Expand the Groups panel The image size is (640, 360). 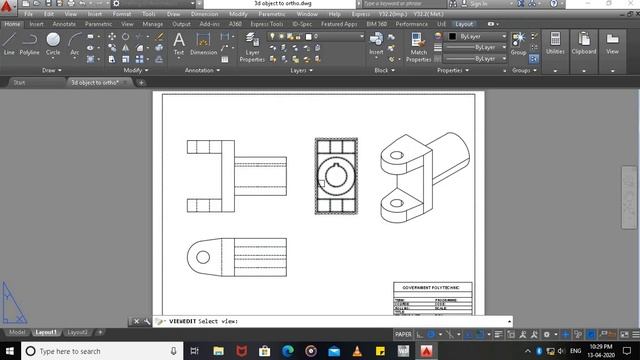tap(524, 70)
